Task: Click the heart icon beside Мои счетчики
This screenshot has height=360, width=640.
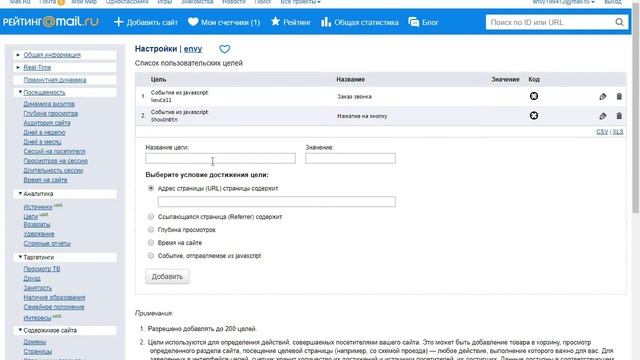Action: click(x=193, y=22)
